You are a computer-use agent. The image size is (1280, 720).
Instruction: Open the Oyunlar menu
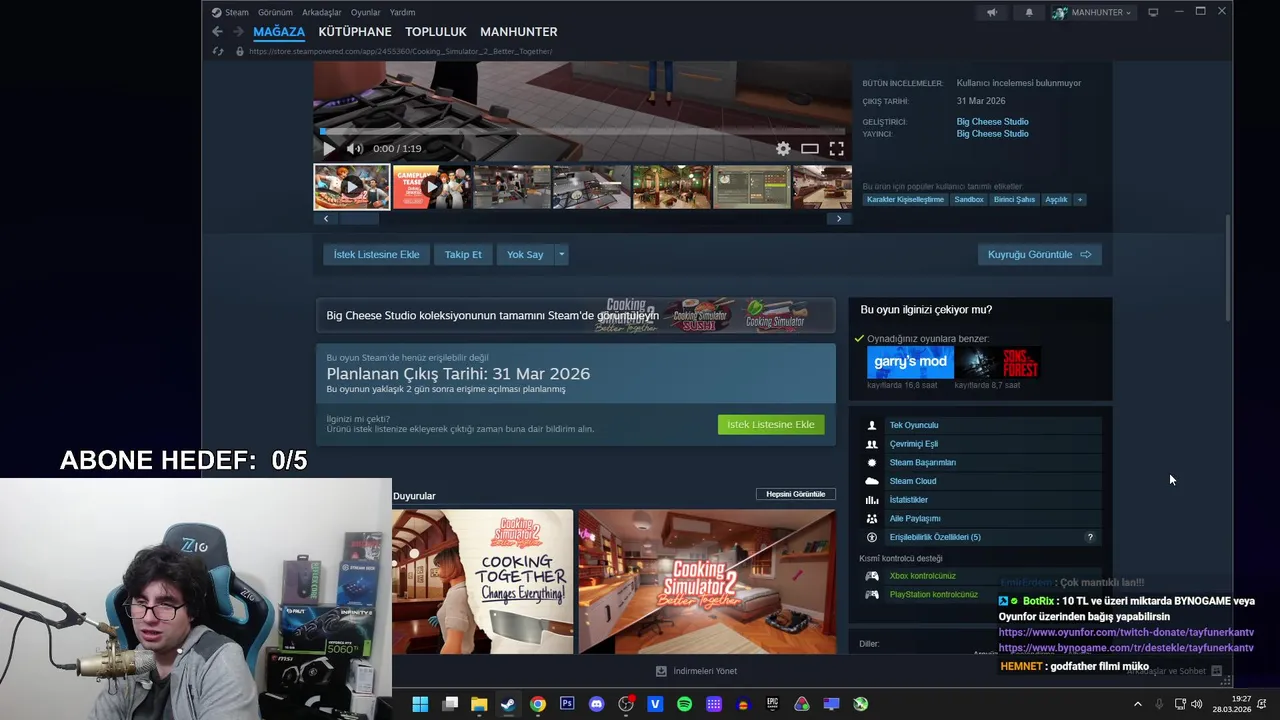click(x=365, y=12)
